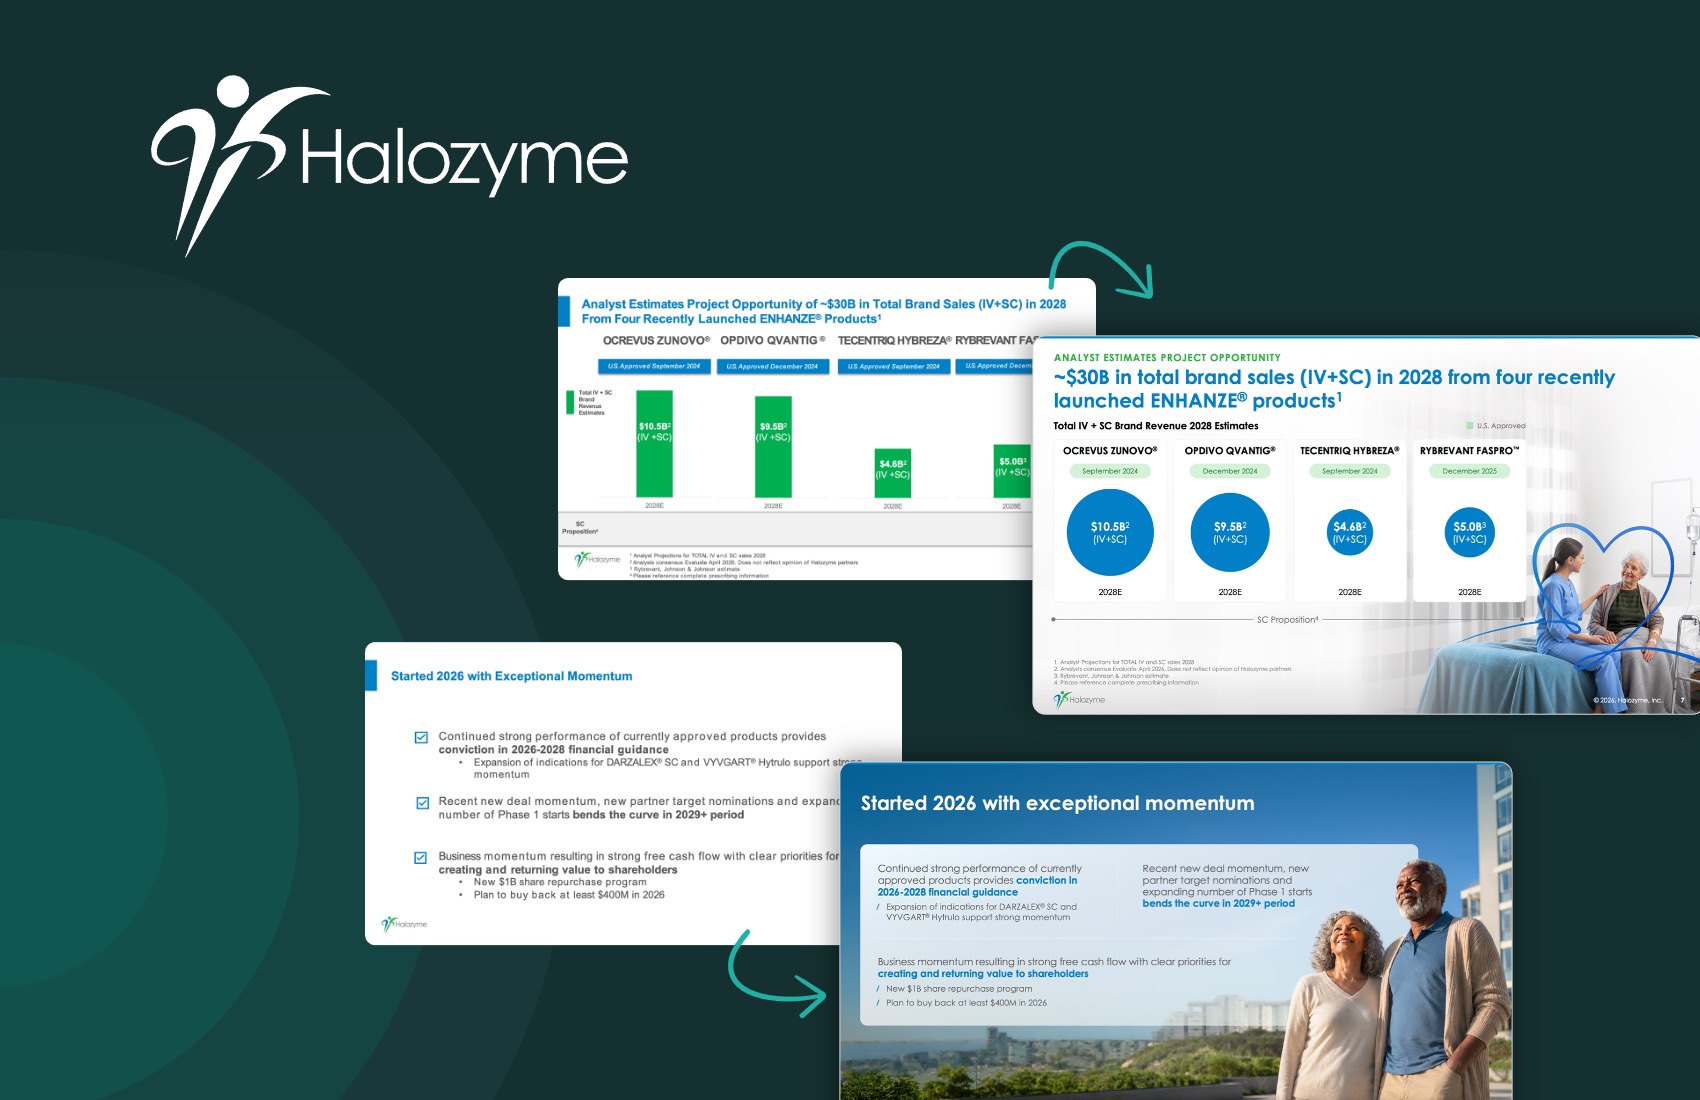1700x1100 pixels.
Task: Click the 'U.S. Approved' legend on the redesigned slide
Action: point(1496,426)
